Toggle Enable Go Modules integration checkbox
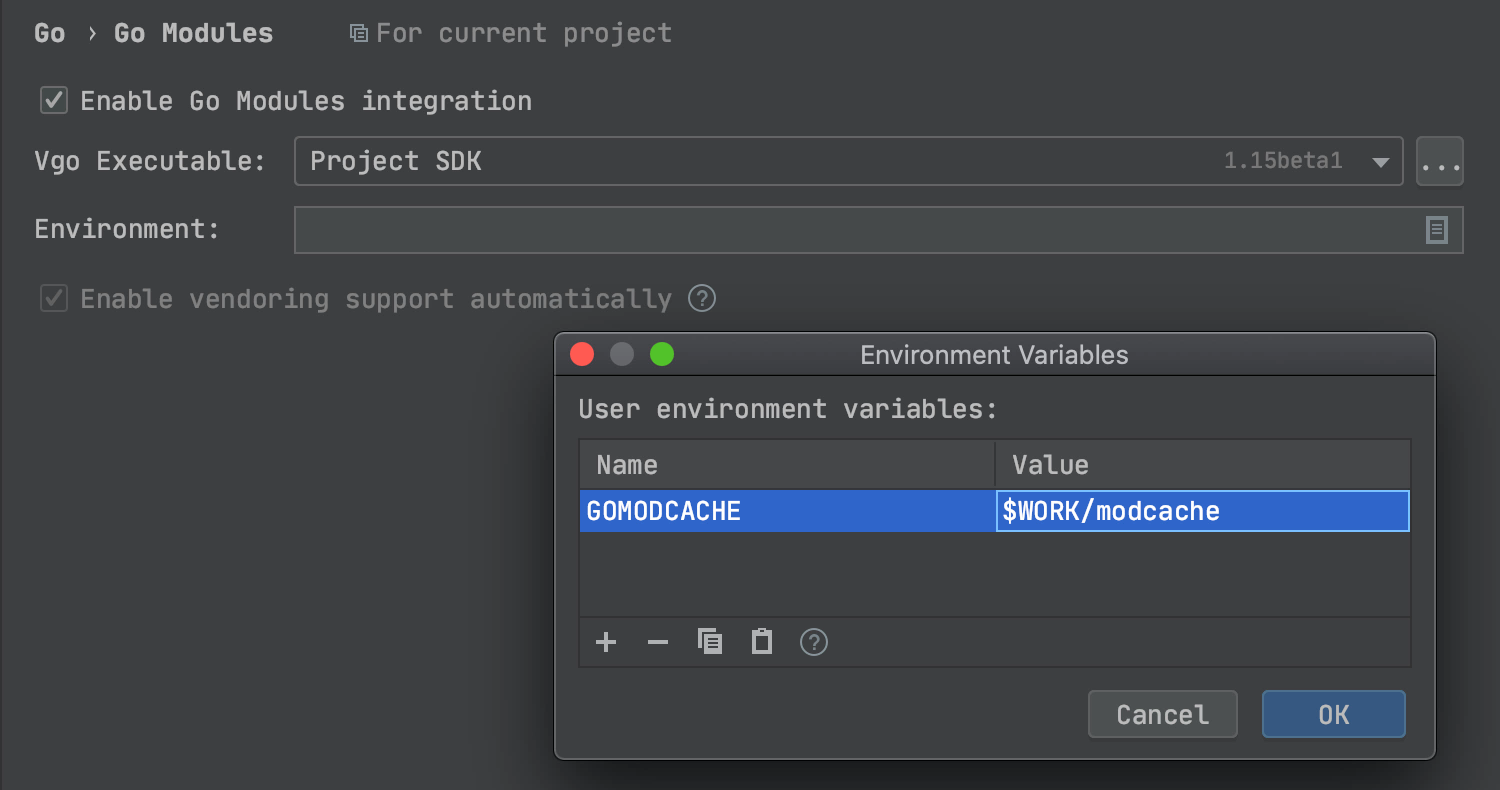Viewport: 1500px width, 790px height. tap(54, 101)
